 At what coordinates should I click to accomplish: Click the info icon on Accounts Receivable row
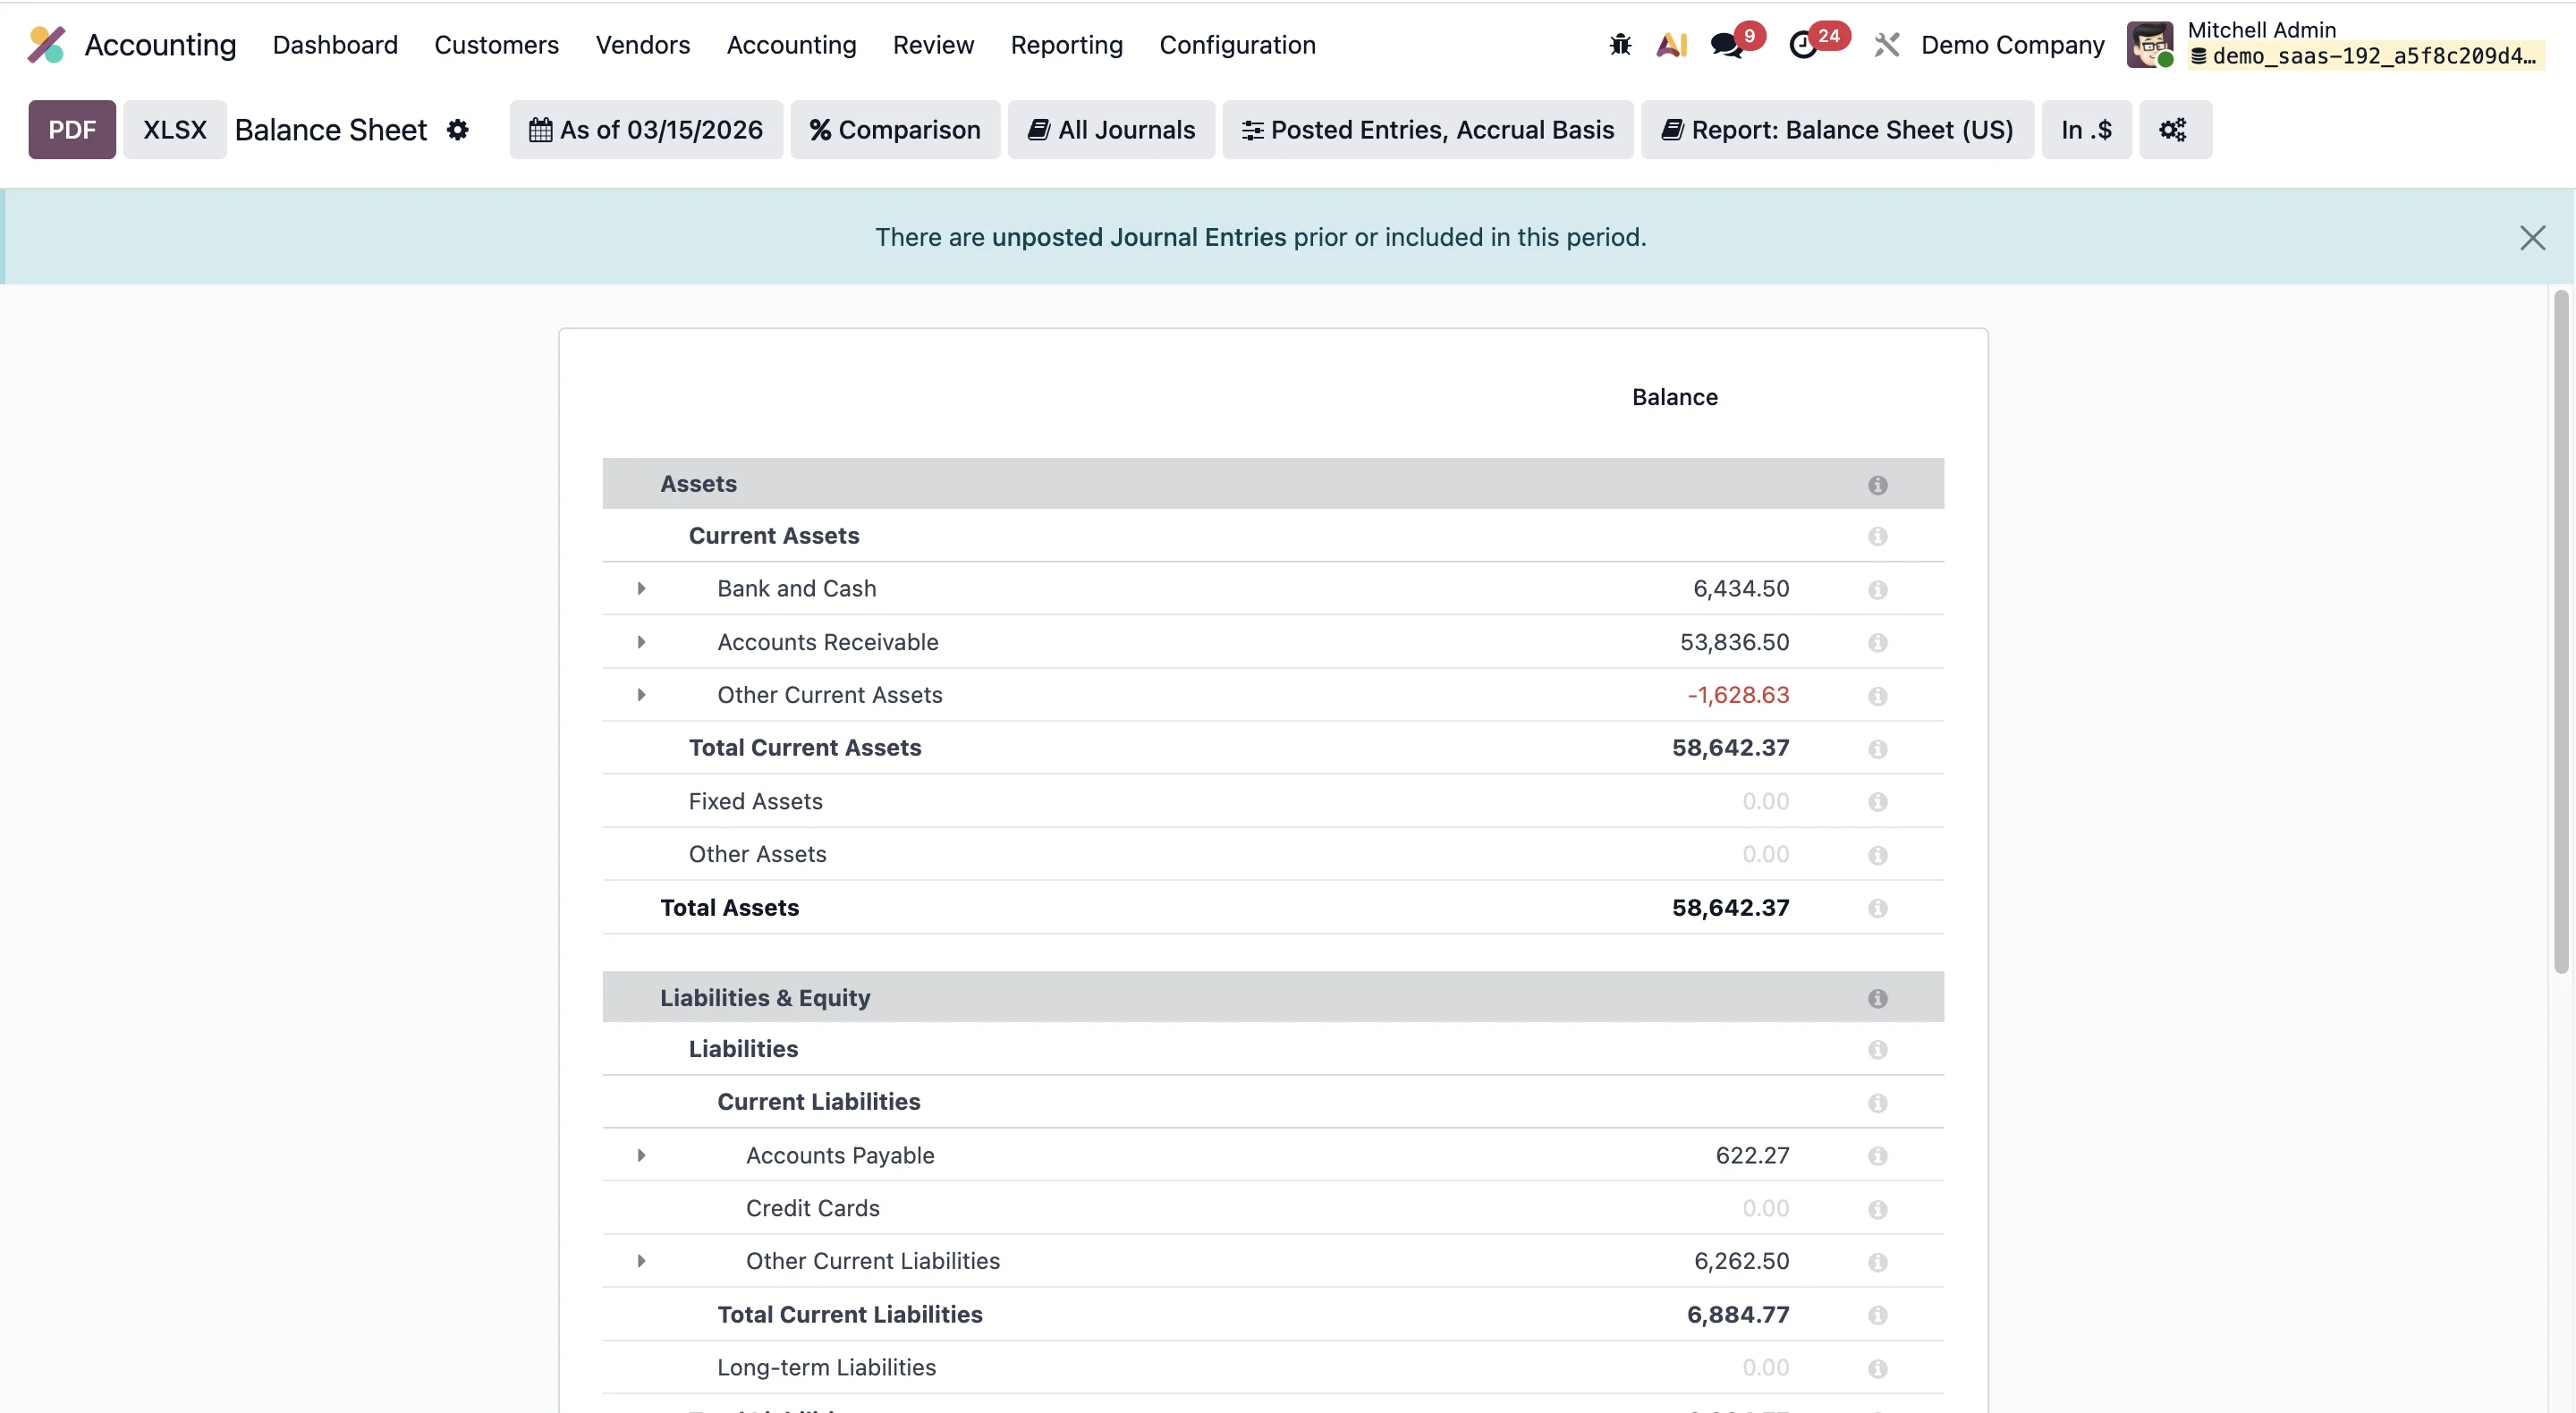(x=1877, y=643)
